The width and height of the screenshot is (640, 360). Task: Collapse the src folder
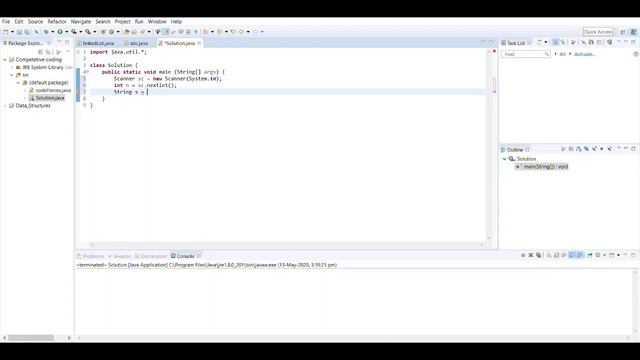[12, 75]
